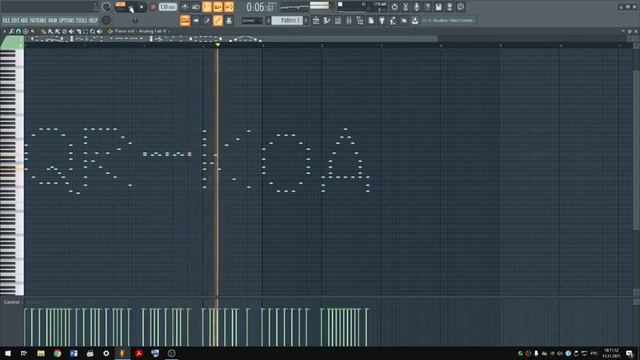This screenshot has width=640, height=360.
Task: Open piano roll wrench Tools menu
Action: [x=11, y=31]
